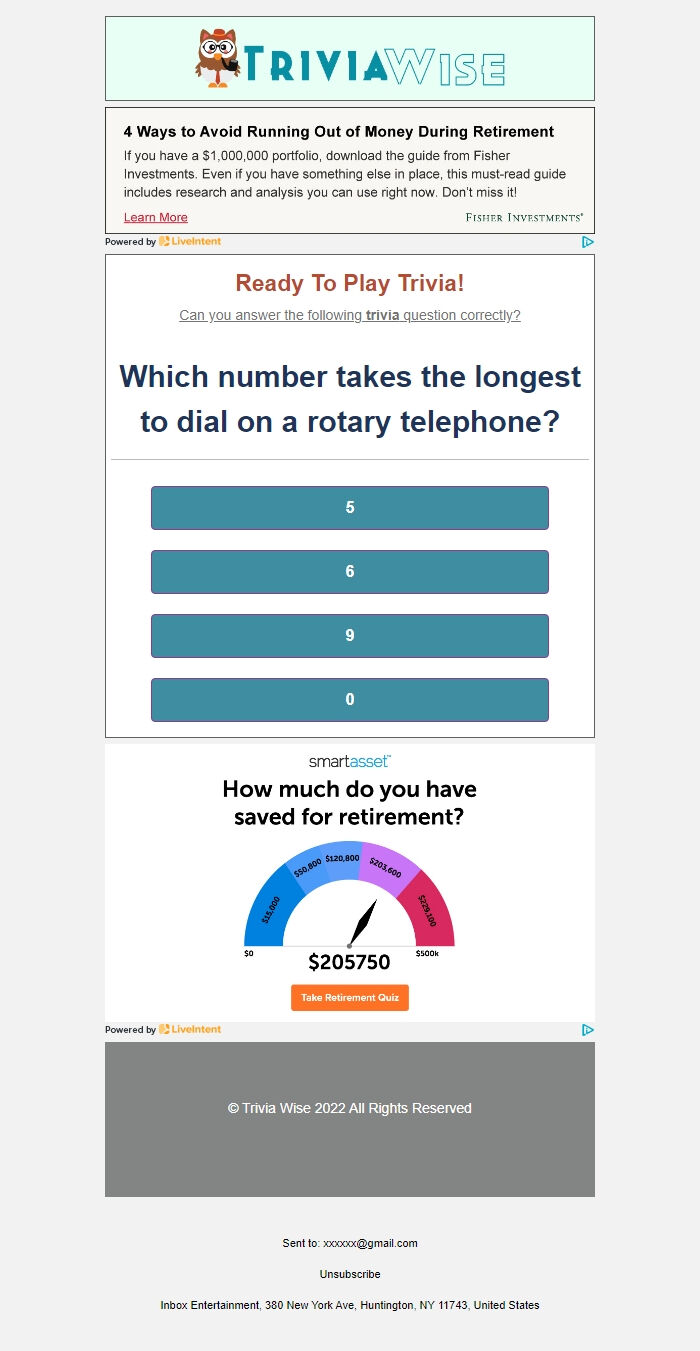Click the TriviaWise owl mascot logo
Viewport: 700px width, 1351px height.
(218, 58)
